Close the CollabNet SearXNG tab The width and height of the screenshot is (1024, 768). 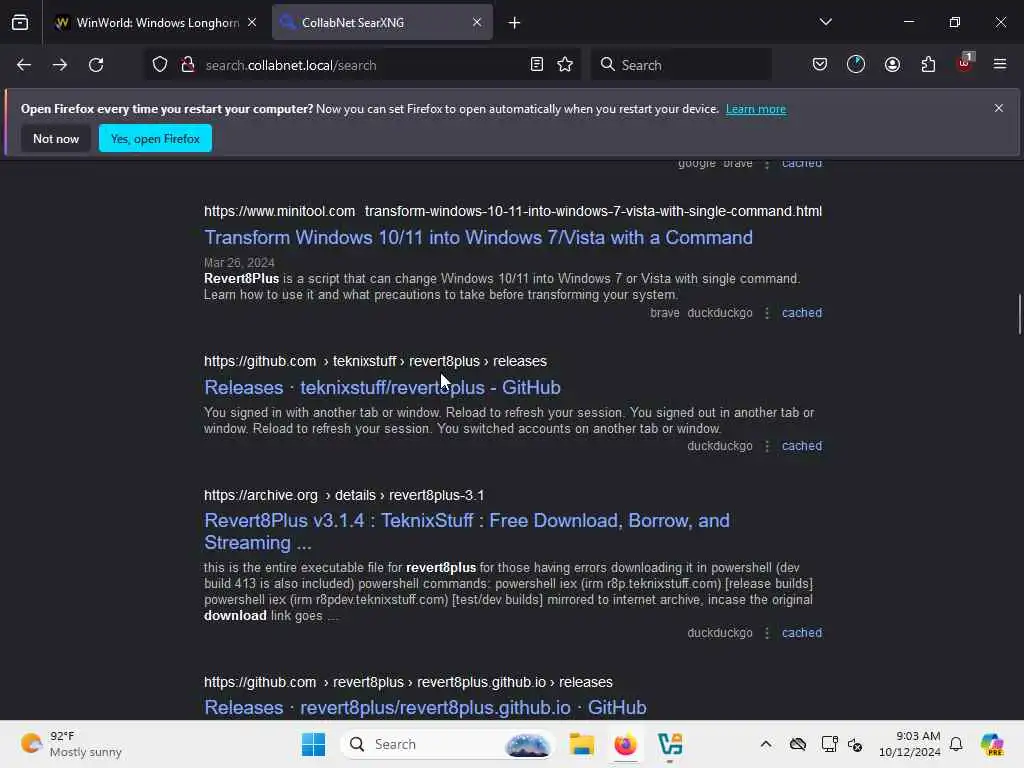[477, 22]
